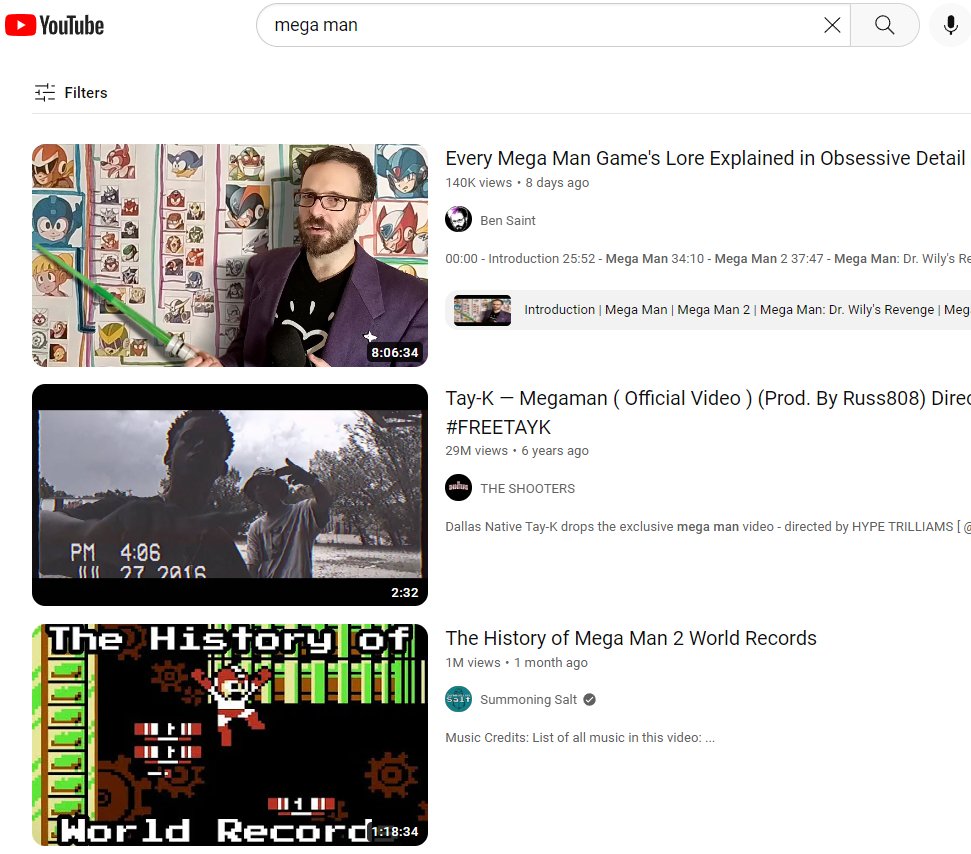This screenshot has width=971, height=854.
Task: Click the '1M views • 1 month ago' text
Action: [516, 663]
